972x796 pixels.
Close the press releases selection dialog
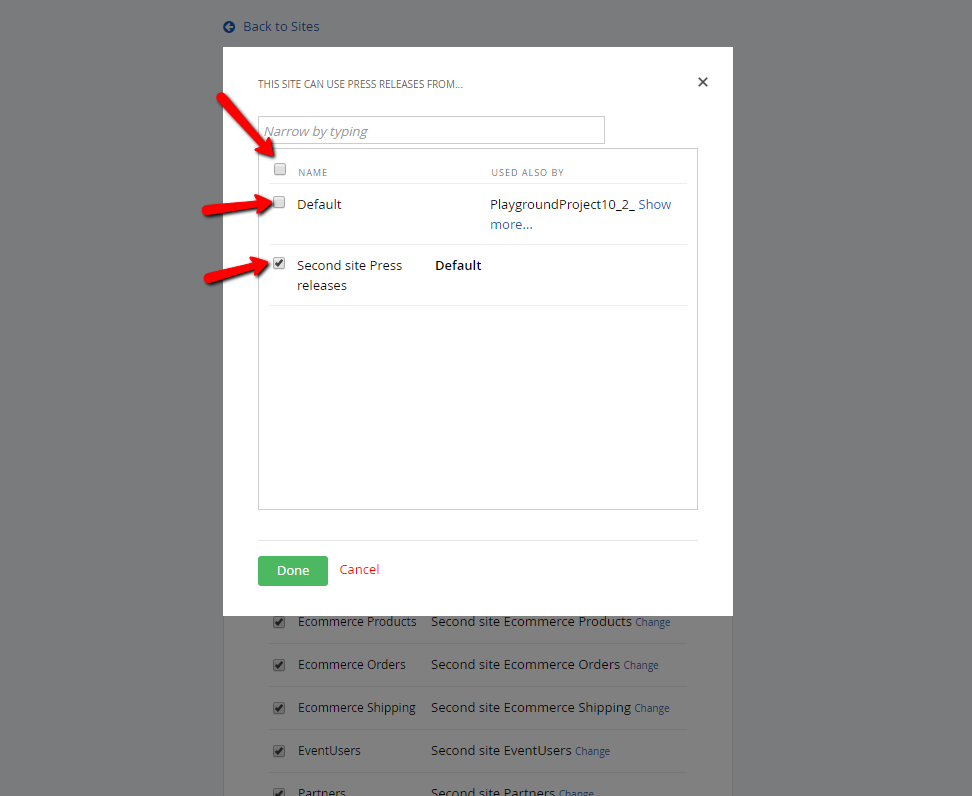[703, 82]
